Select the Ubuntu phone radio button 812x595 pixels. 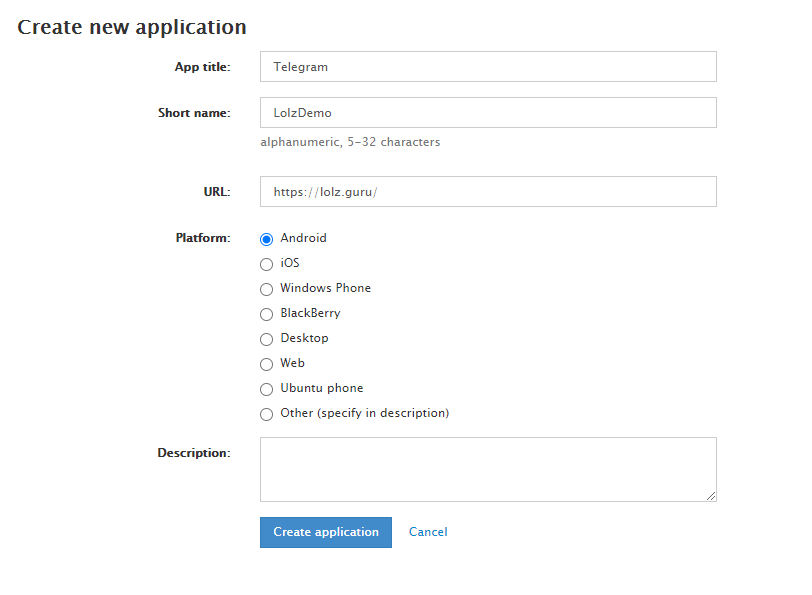(266, 389)
